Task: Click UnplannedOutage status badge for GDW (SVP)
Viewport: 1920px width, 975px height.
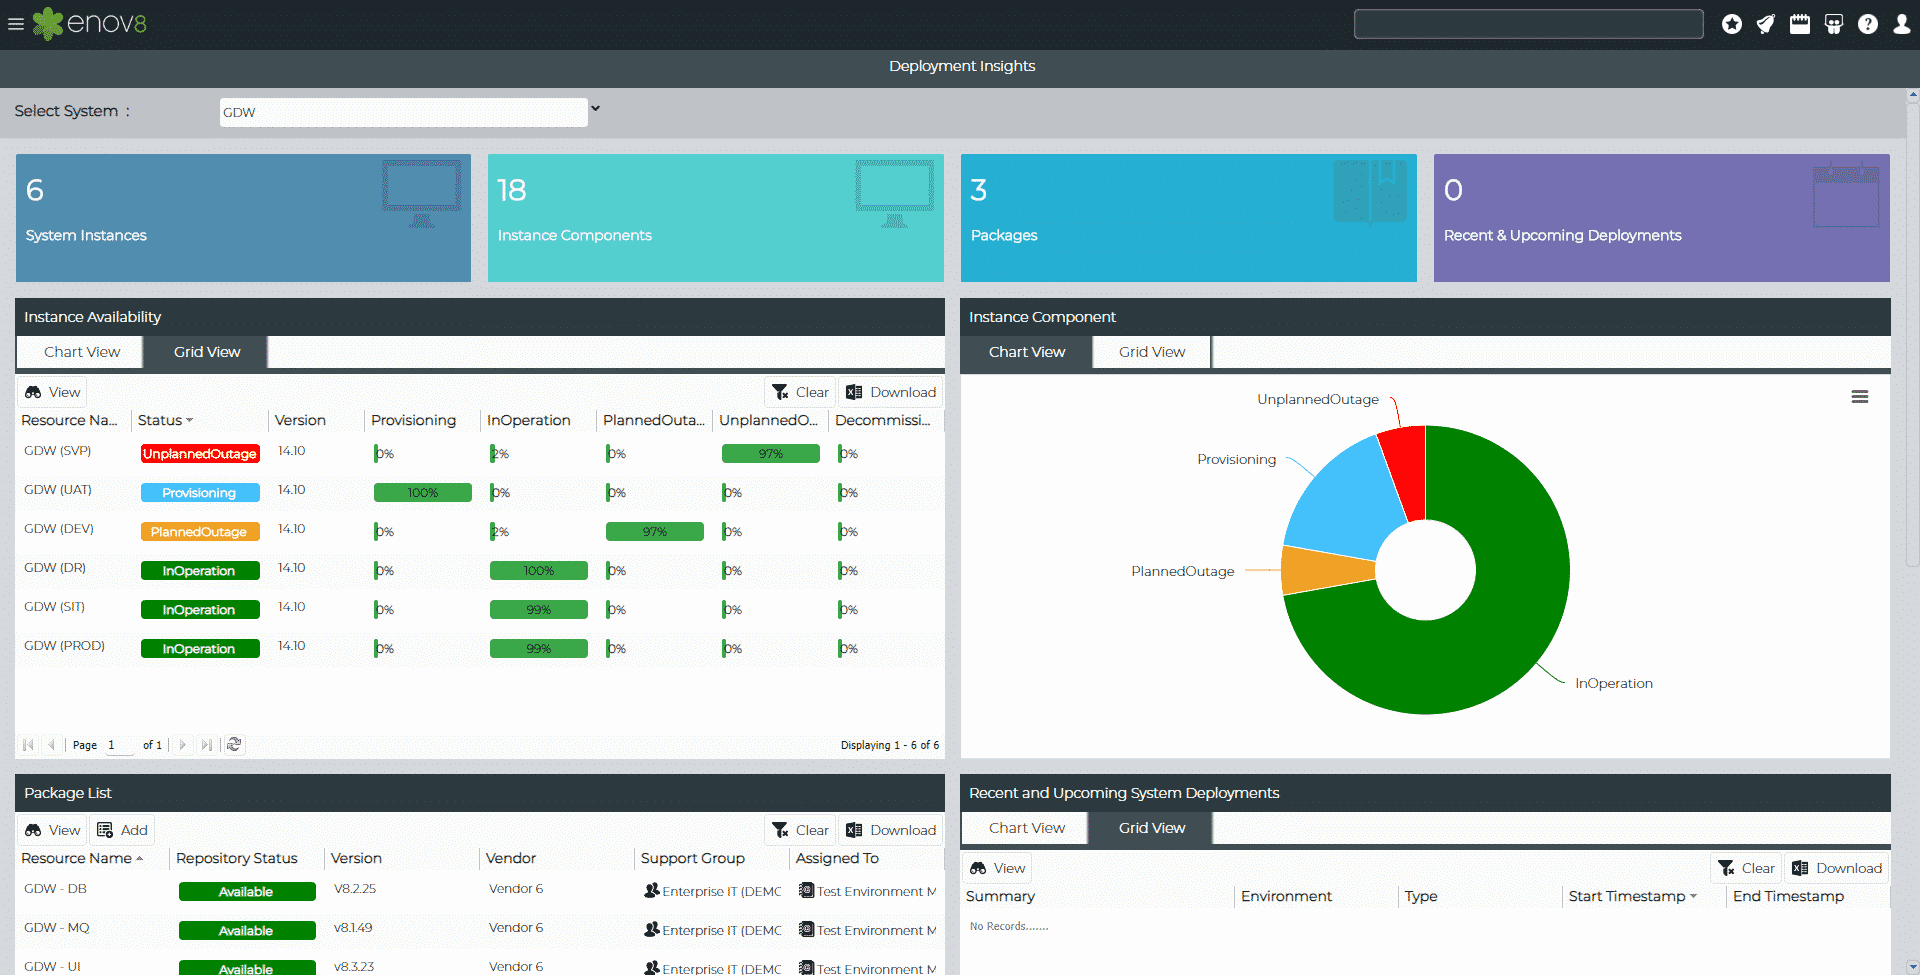Action: pos(200,453)
